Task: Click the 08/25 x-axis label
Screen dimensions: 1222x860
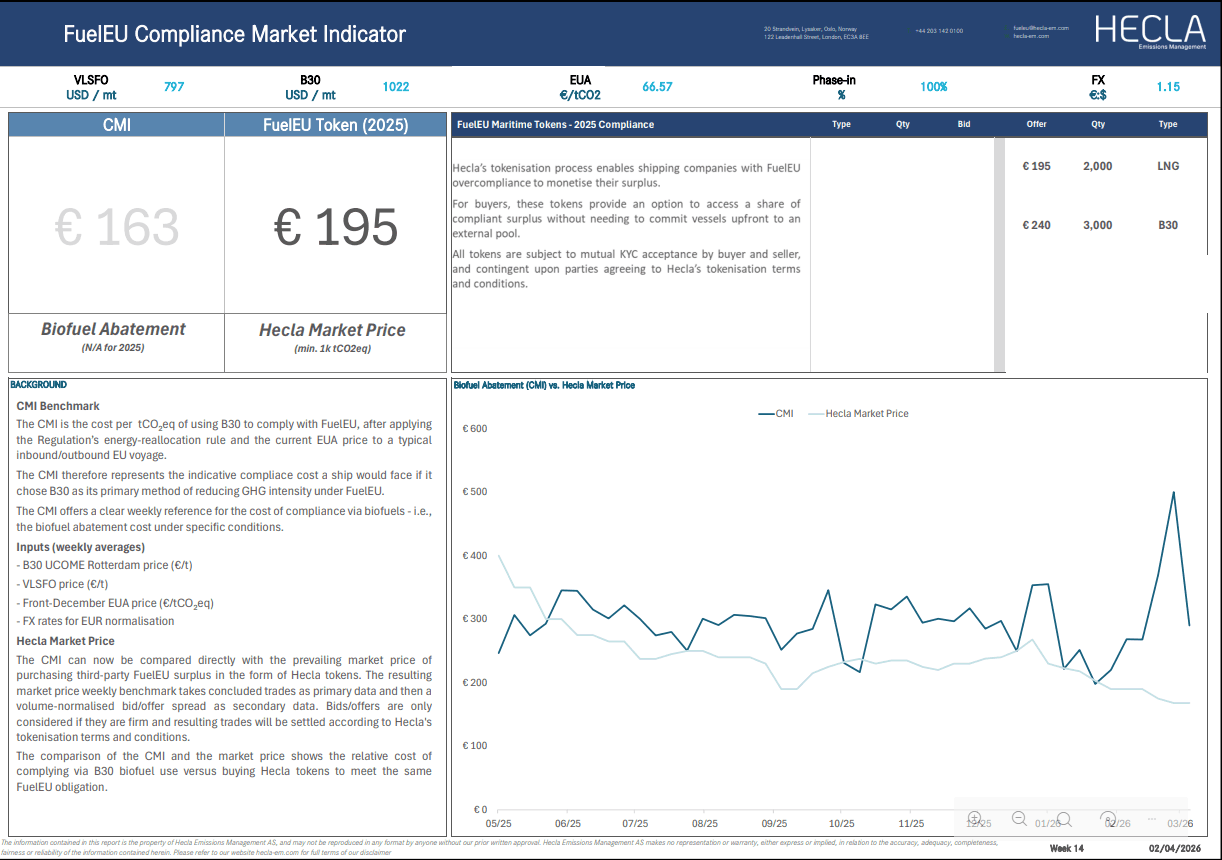Action: (x=705, y=824)
